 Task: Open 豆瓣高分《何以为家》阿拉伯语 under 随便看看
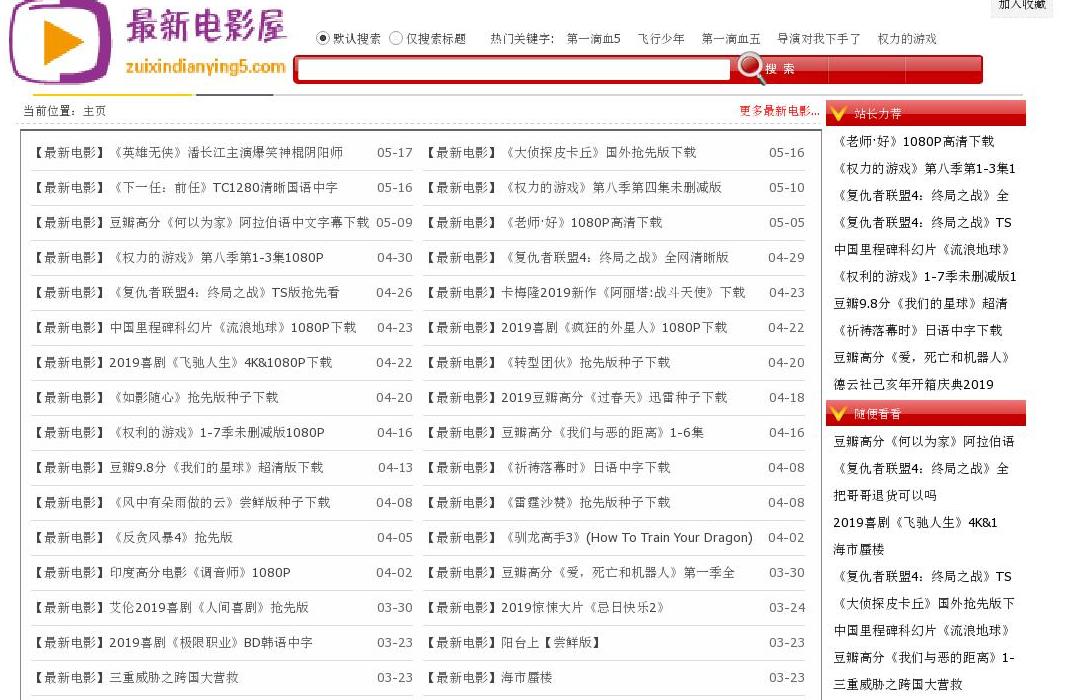click(924, 441)
